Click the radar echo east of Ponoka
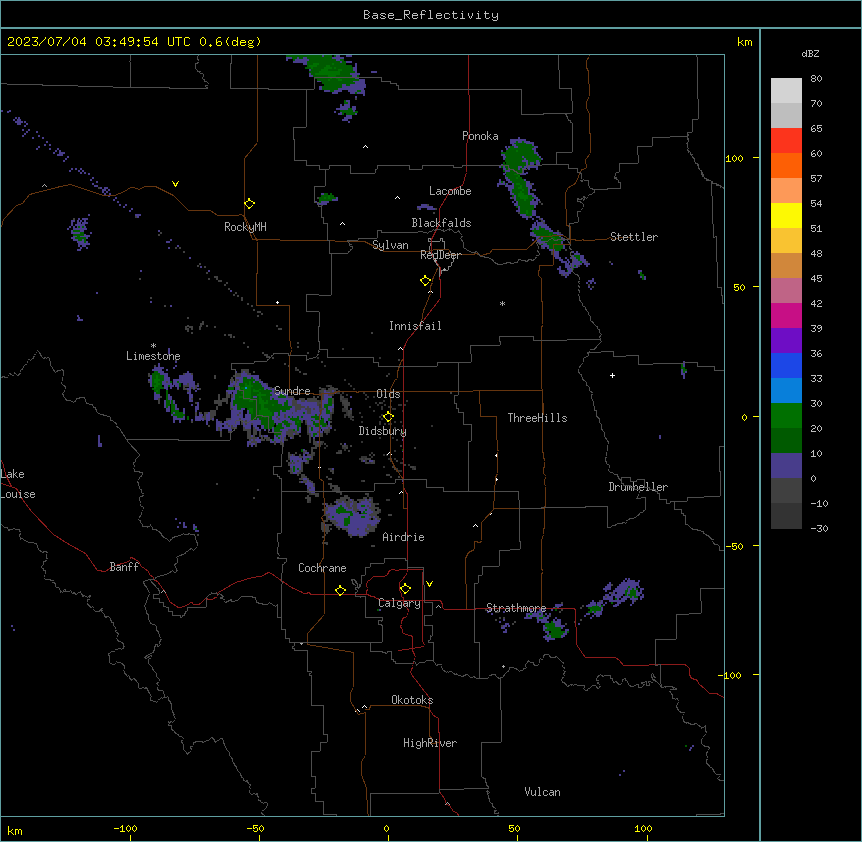This screenshot has width=862, height=842. tap(520, 177)
